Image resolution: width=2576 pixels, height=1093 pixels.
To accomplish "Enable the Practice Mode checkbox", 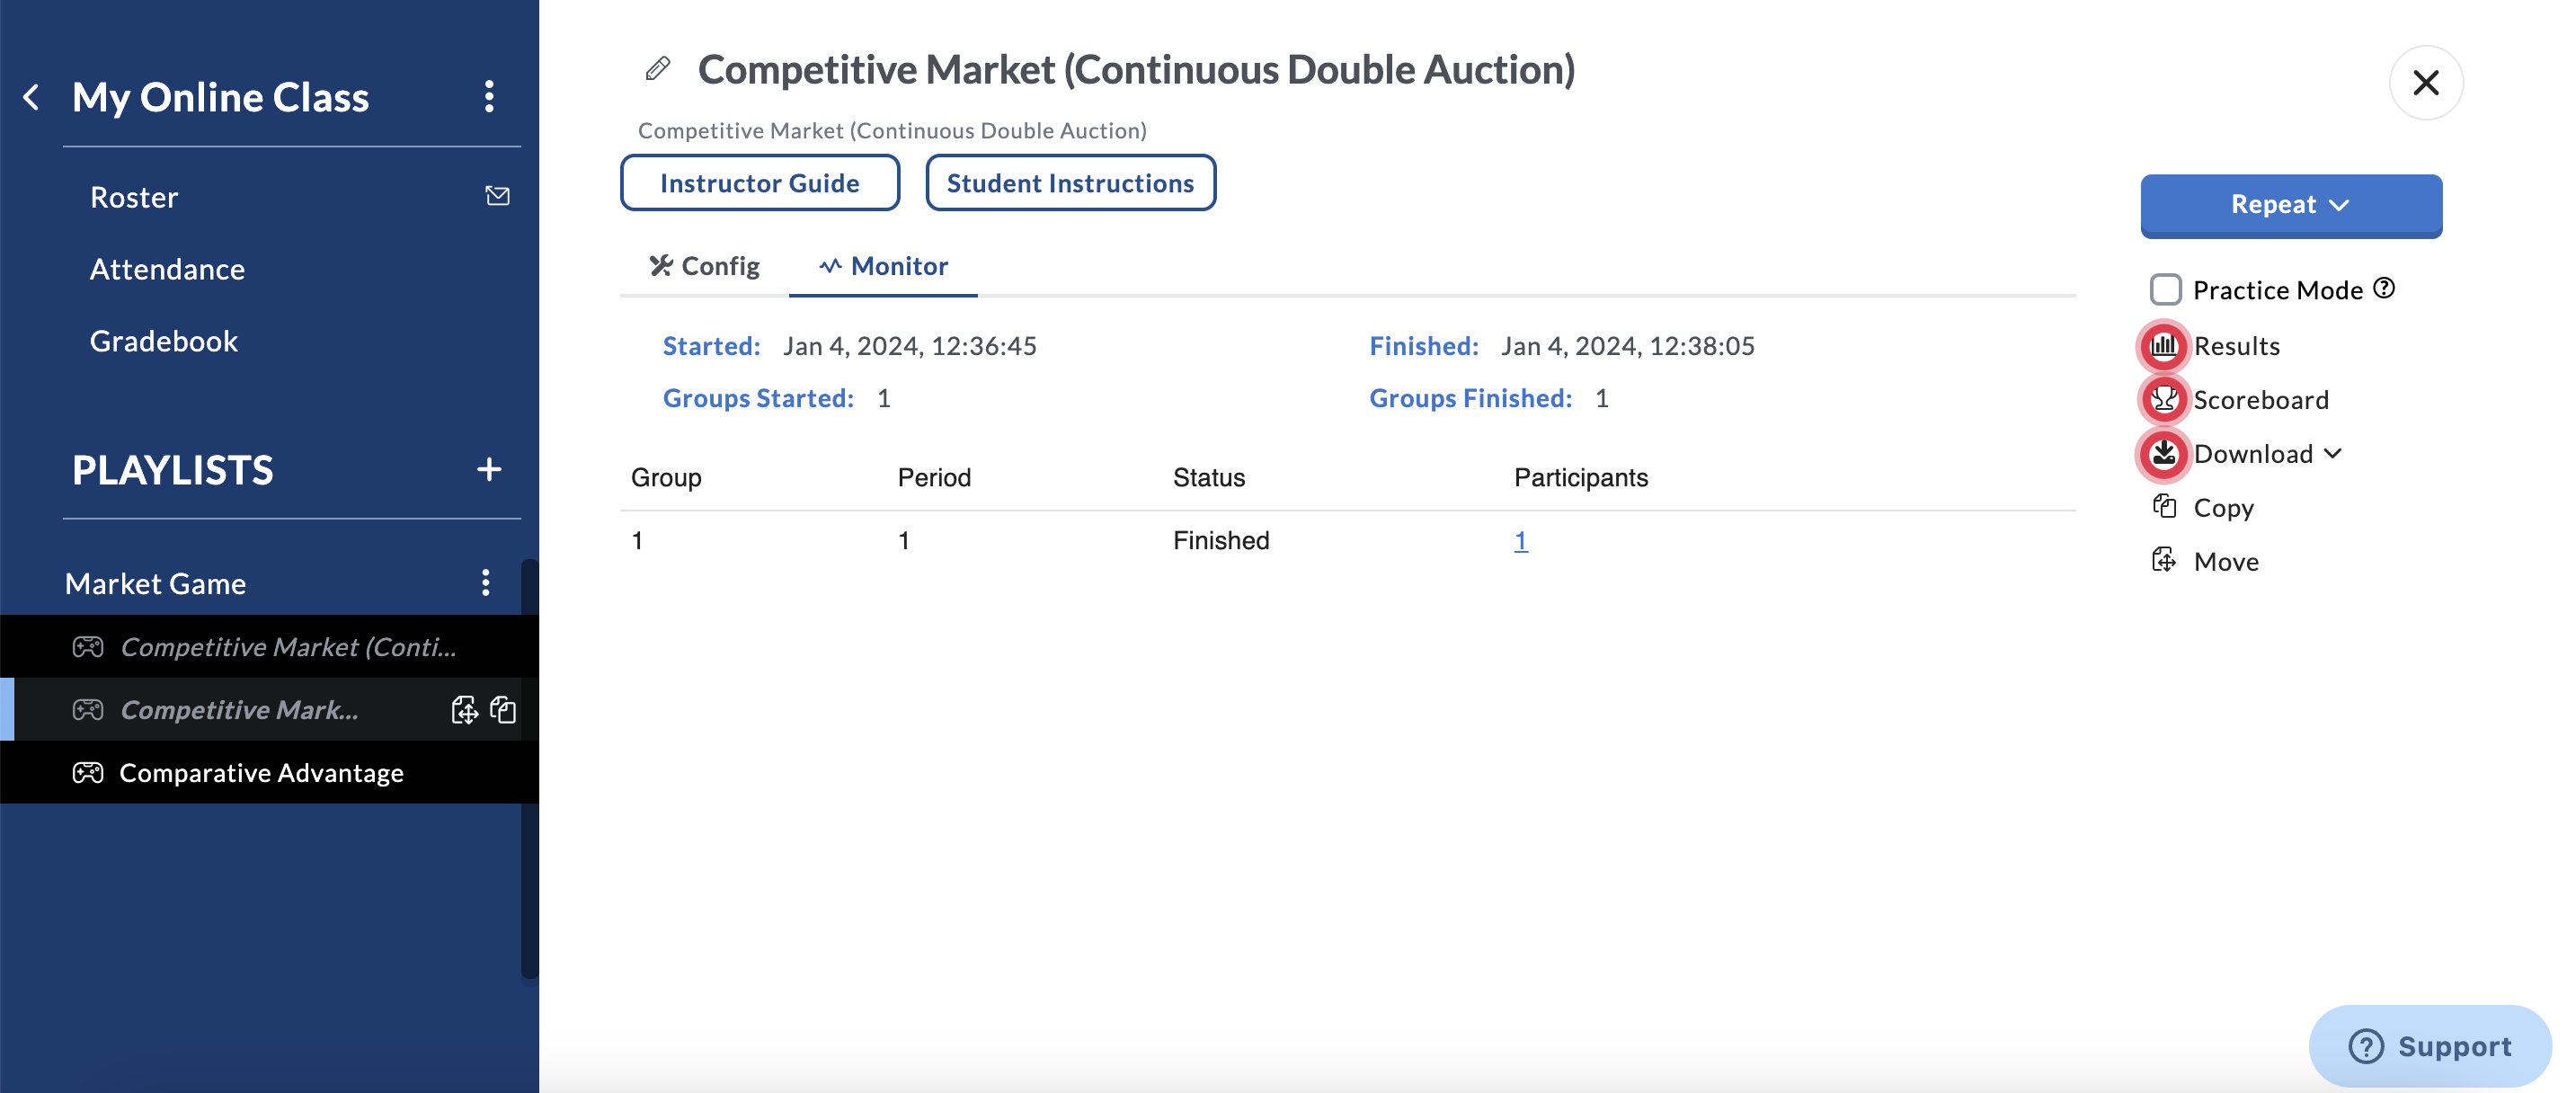I will point(2165,290).
